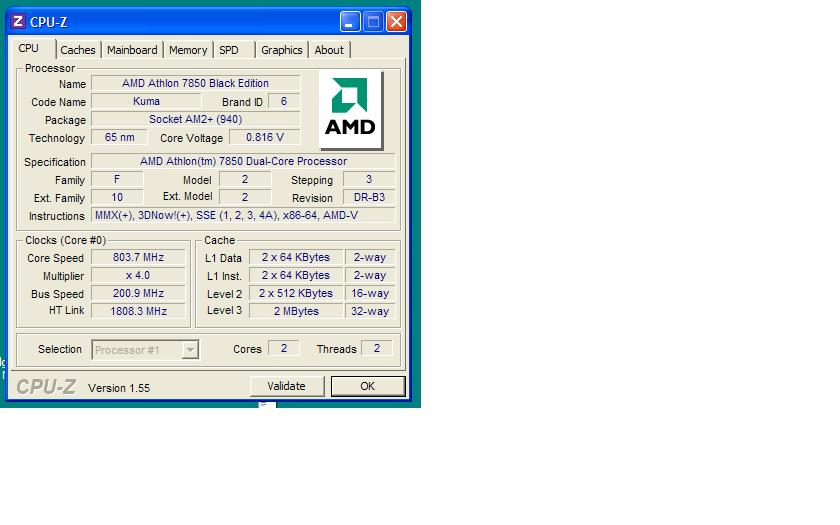Open the Mainboard tab

point(132,50)
